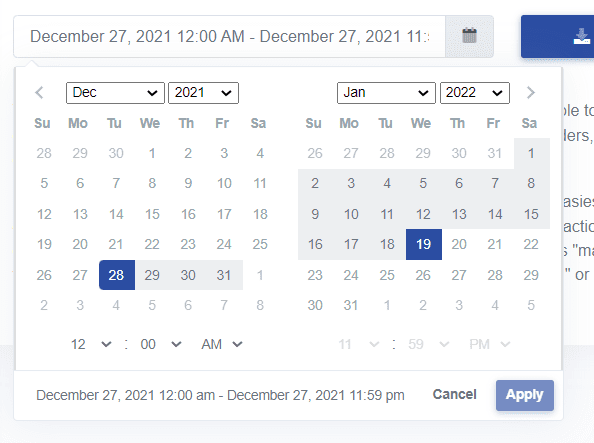
Task: Focus the date range text field
Action: coord(230,36)
